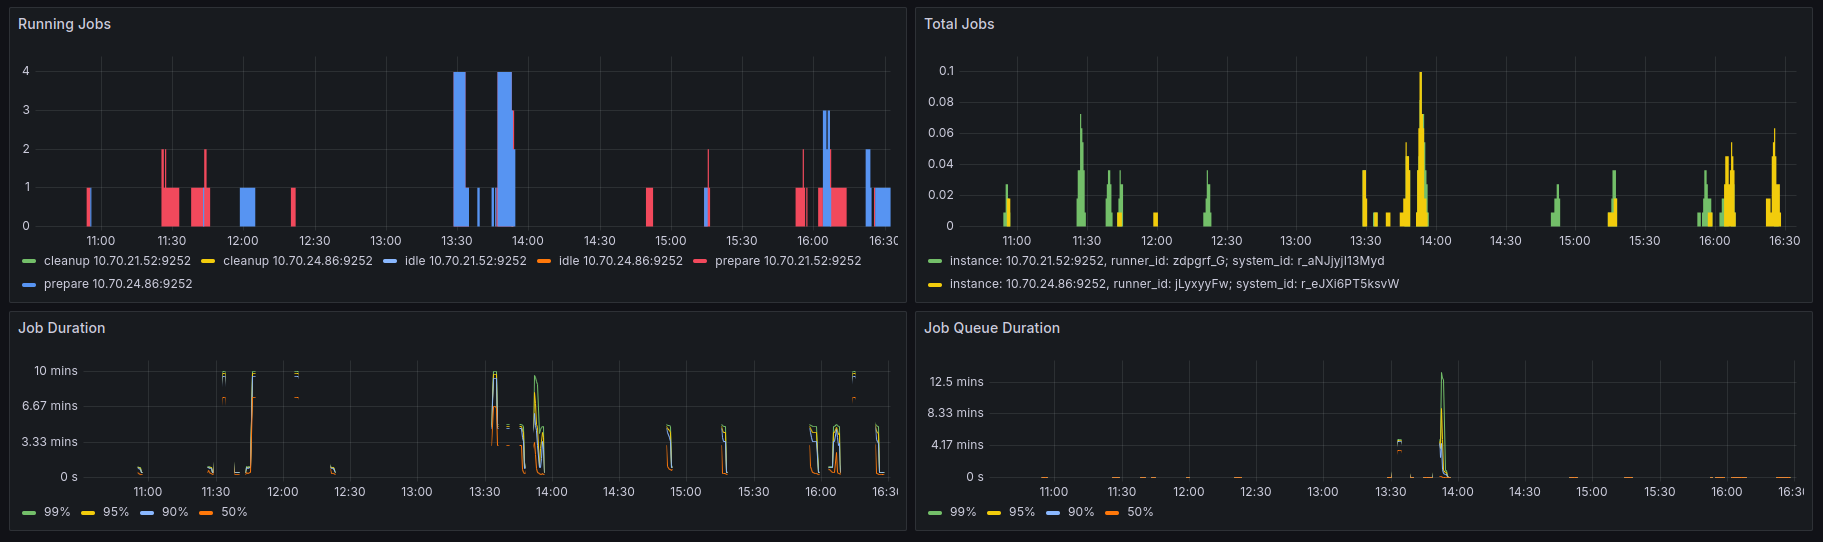The width and height of the screenshot is (1823, 542).
Task: Click the 4.17 mins y-axis label
Action: (957, 445)
